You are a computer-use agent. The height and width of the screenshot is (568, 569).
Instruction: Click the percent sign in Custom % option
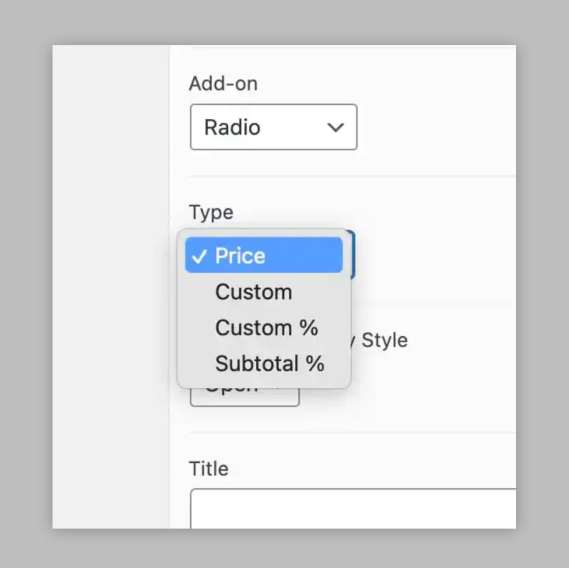tap(308, 328)
